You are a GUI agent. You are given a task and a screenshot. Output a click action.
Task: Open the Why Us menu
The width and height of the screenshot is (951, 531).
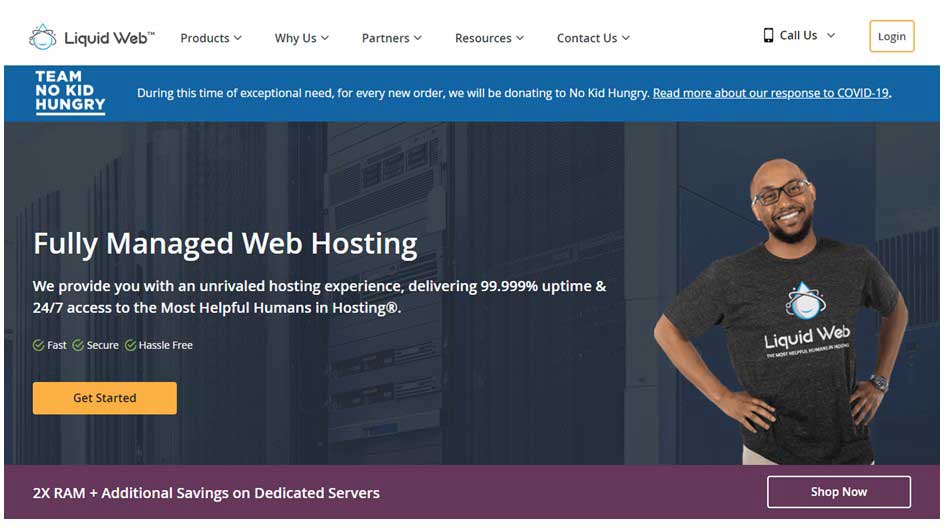point(301,38)
